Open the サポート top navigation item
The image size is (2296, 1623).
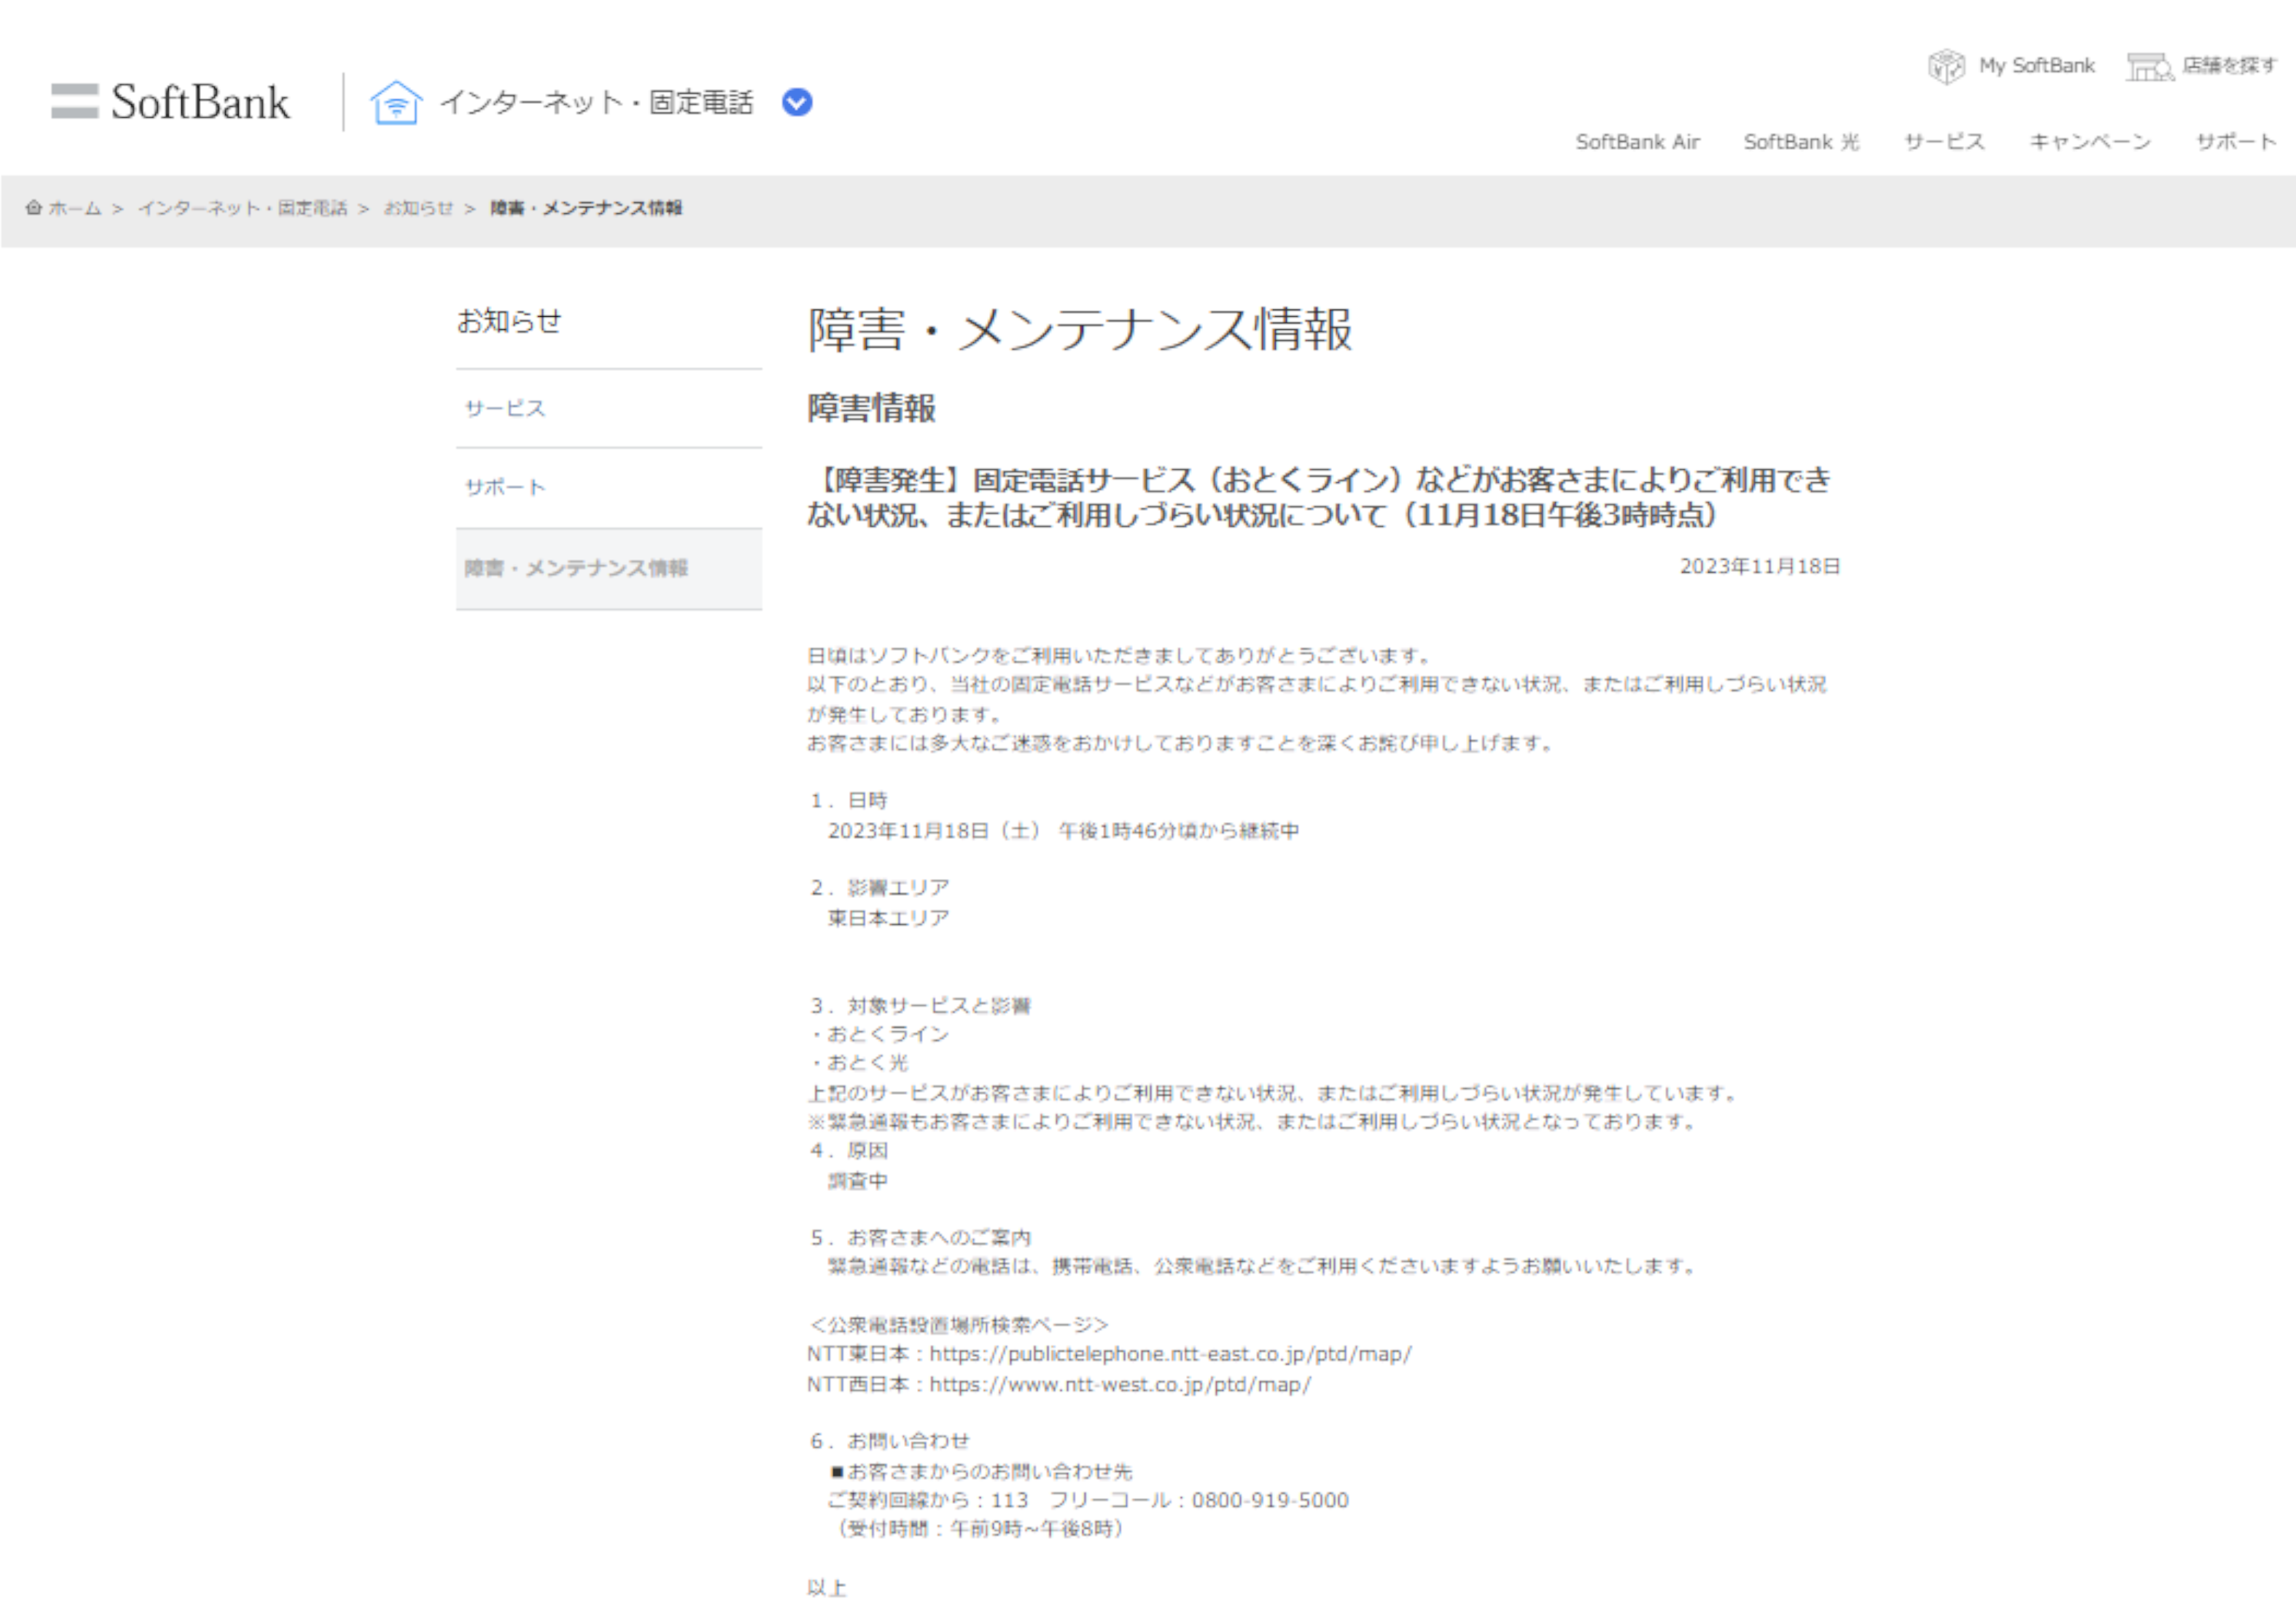pos(2235,142)
